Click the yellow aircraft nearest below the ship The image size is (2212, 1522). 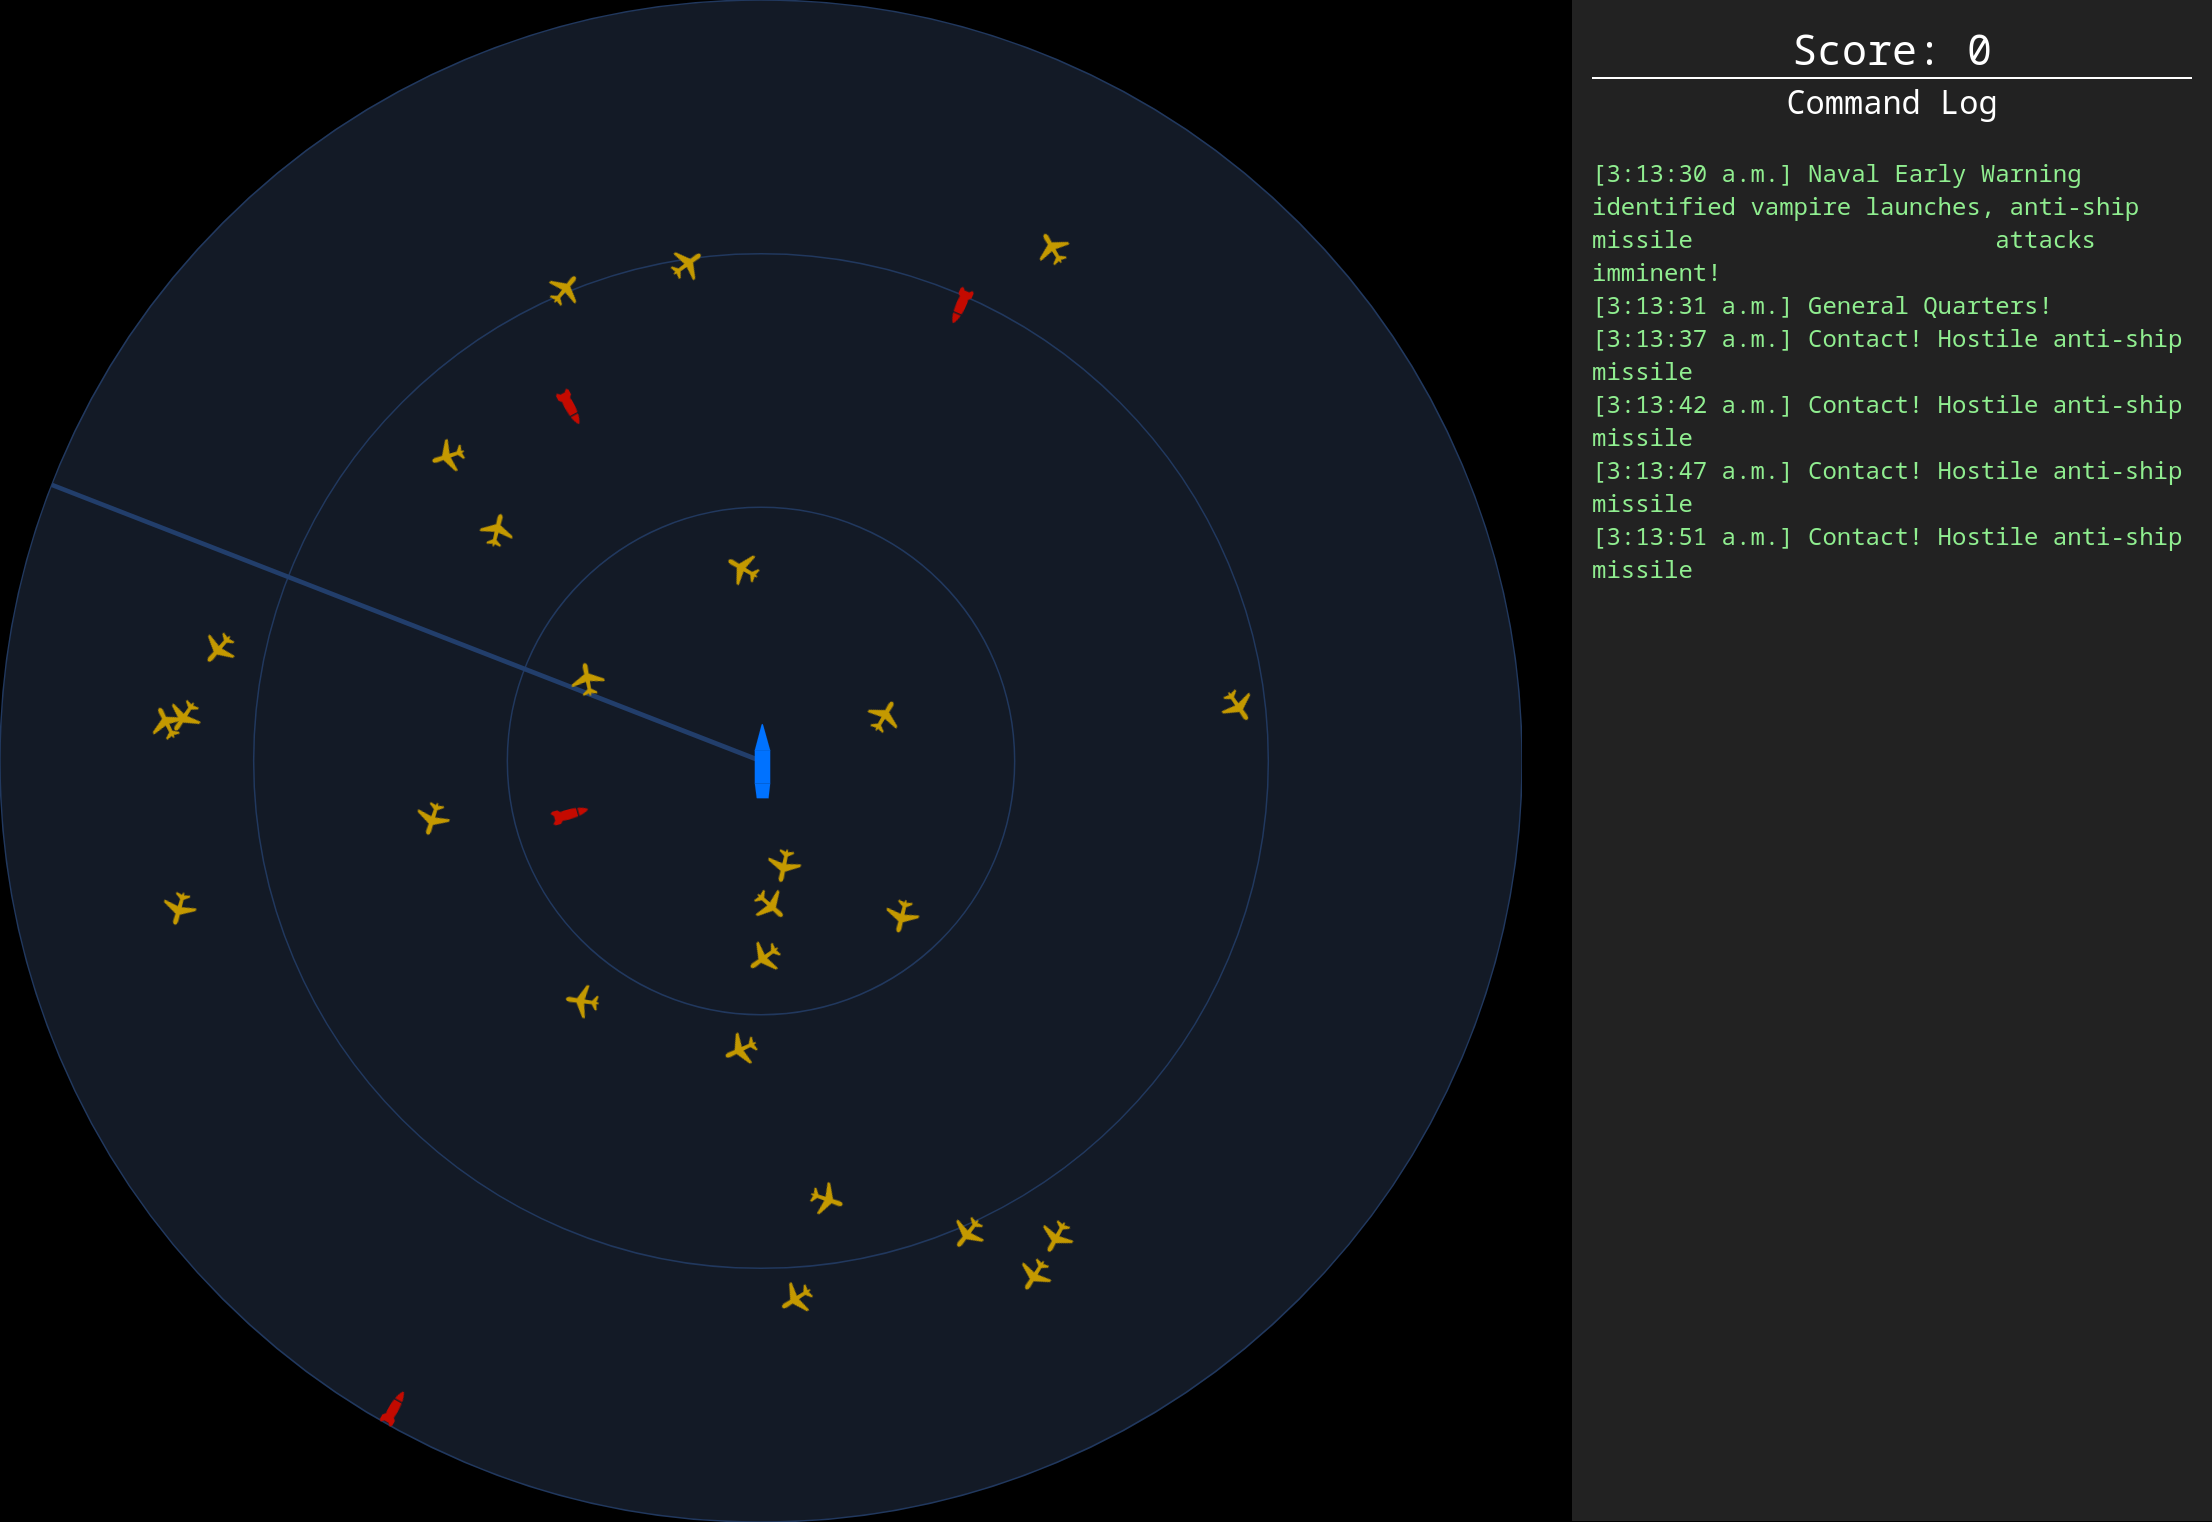point(784,864)
